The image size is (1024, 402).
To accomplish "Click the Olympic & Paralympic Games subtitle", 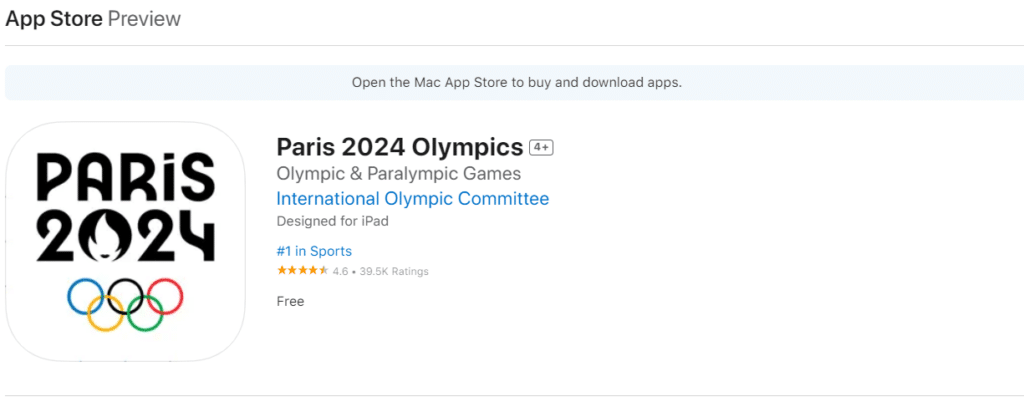I will pos(399,174).
